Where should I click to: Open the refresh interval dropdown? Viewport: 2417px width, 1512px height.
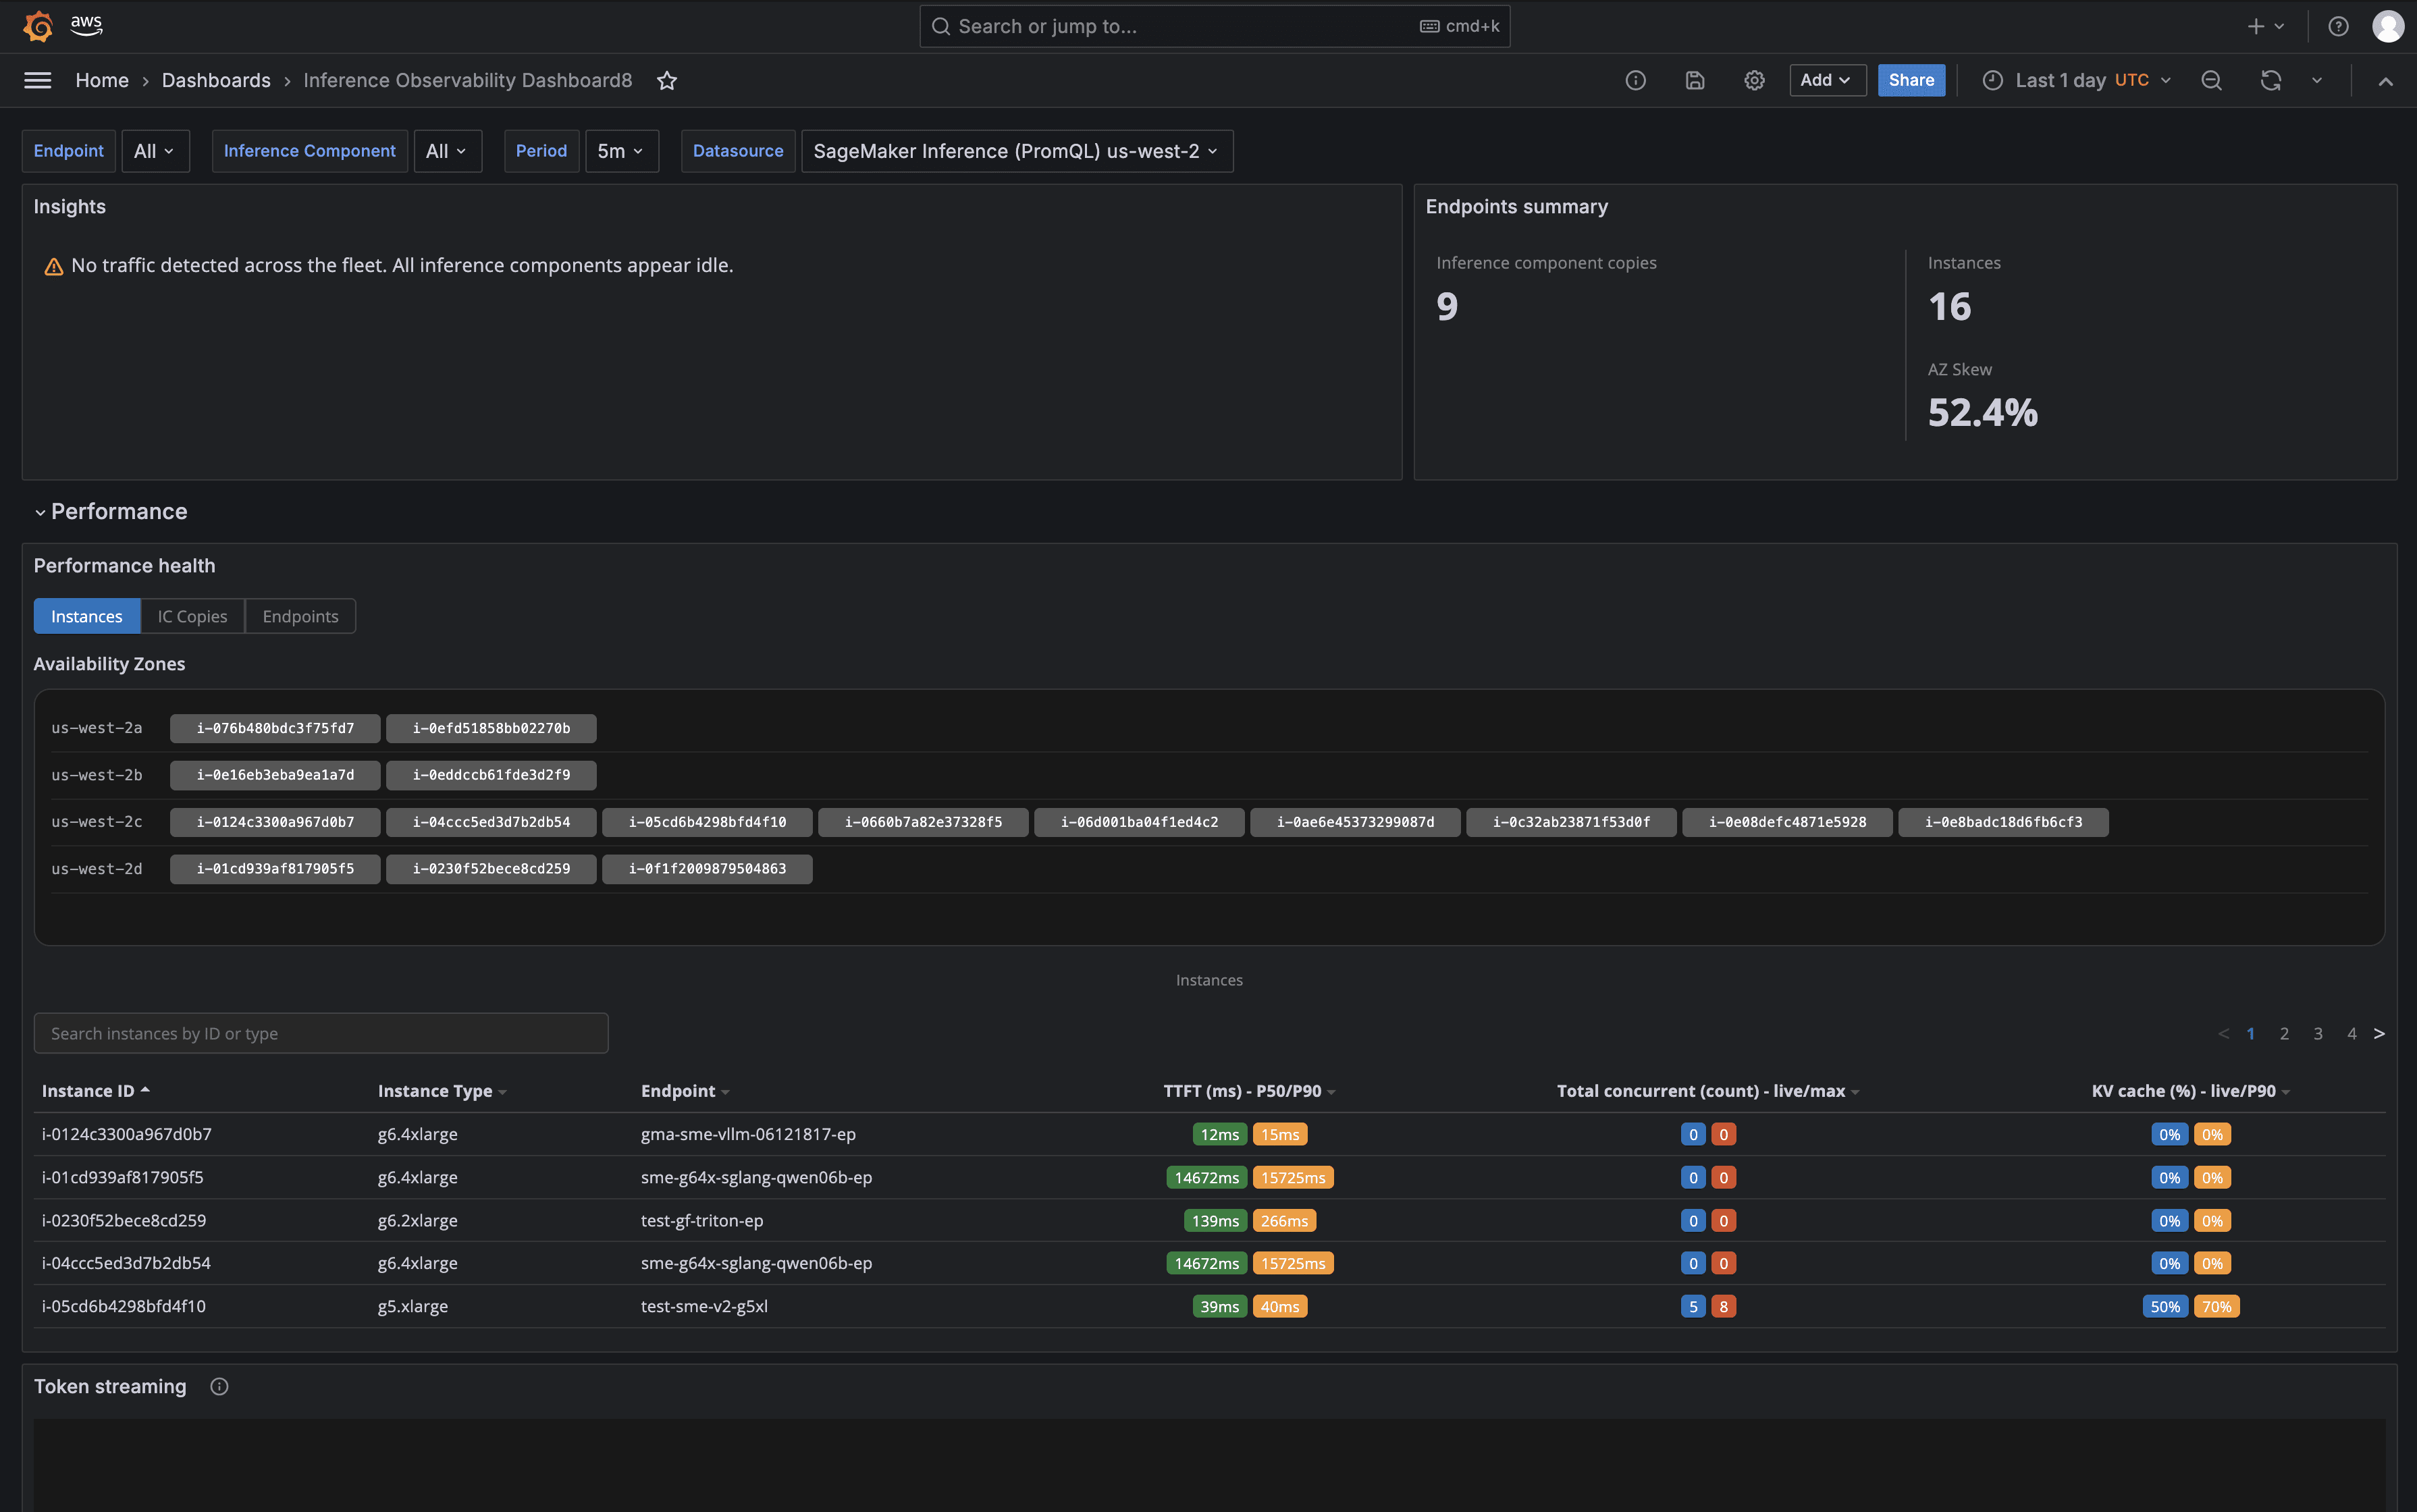[2317, 80]
